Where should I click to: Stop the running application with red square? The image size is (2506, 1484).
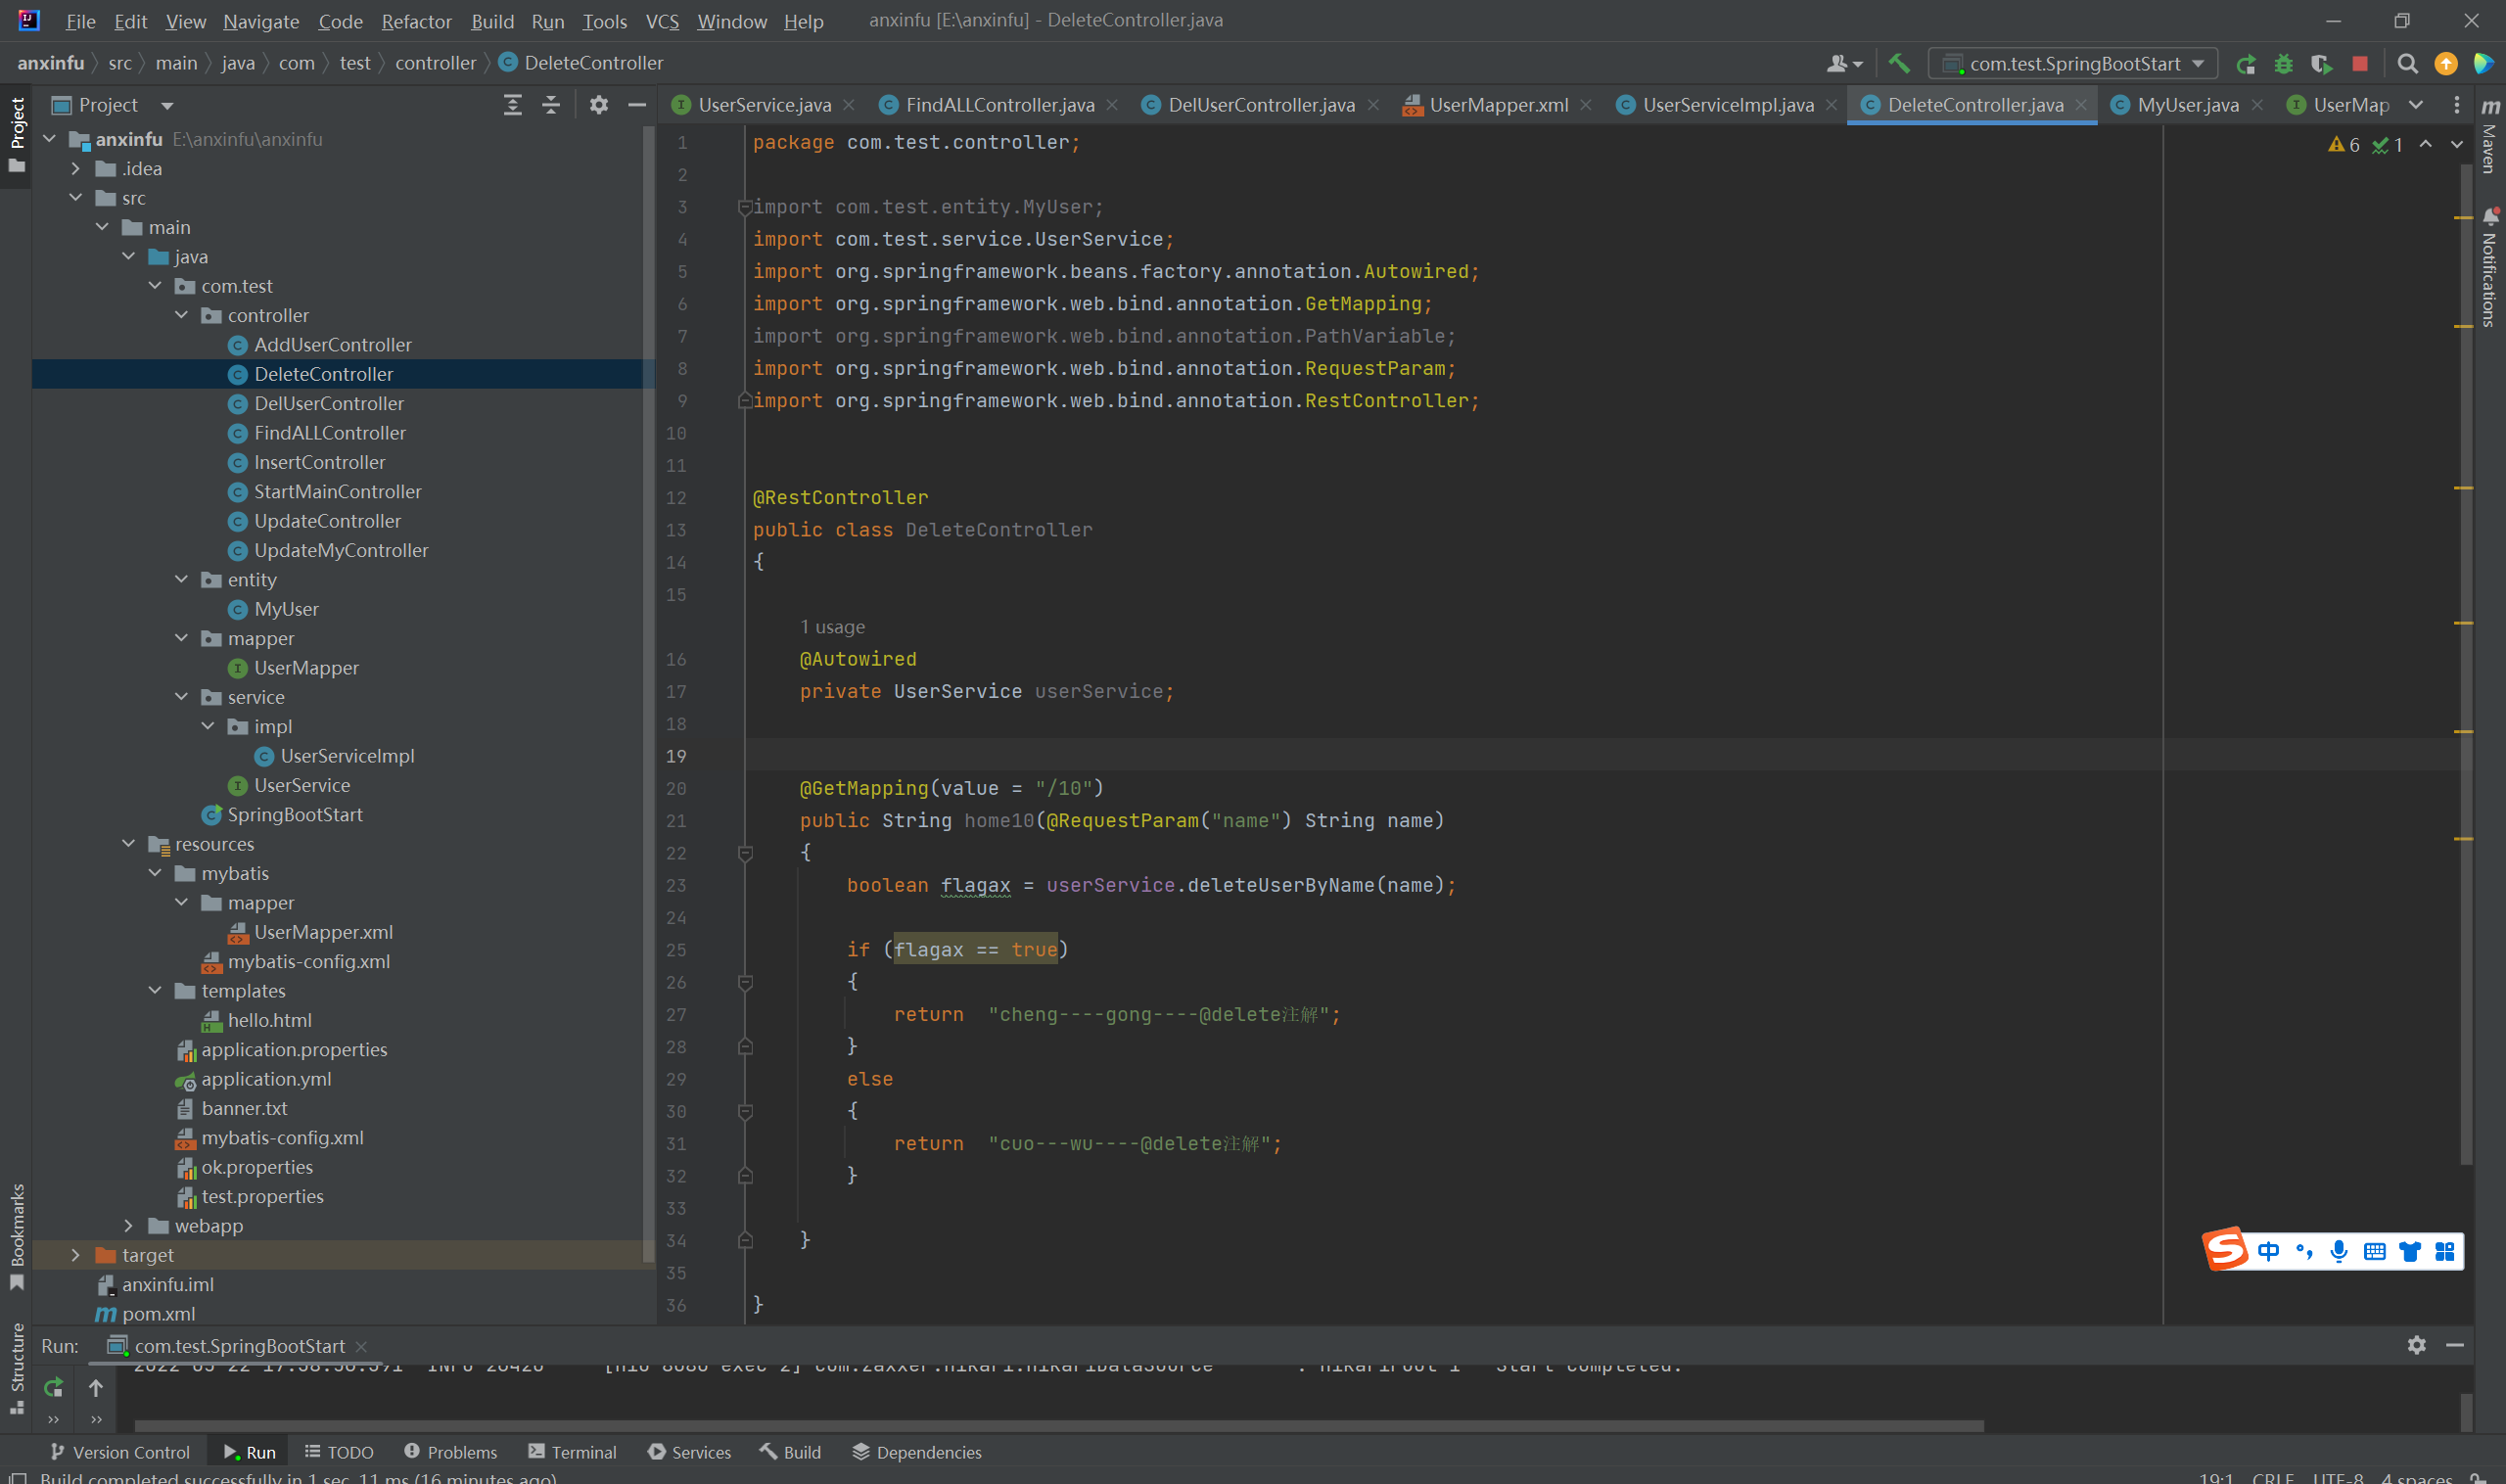(x=2360, y=64)
